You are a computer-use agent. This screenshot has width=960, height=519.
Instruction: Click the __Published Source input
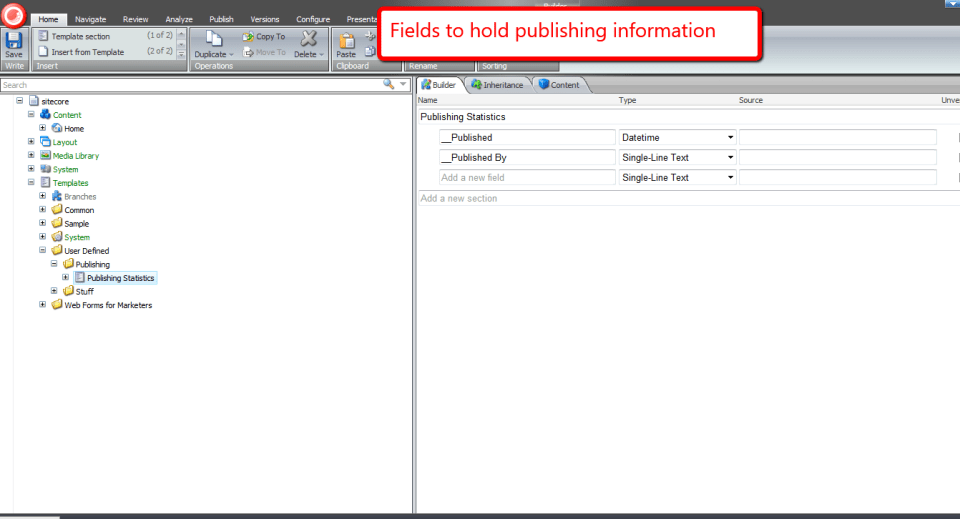[838, 138]
